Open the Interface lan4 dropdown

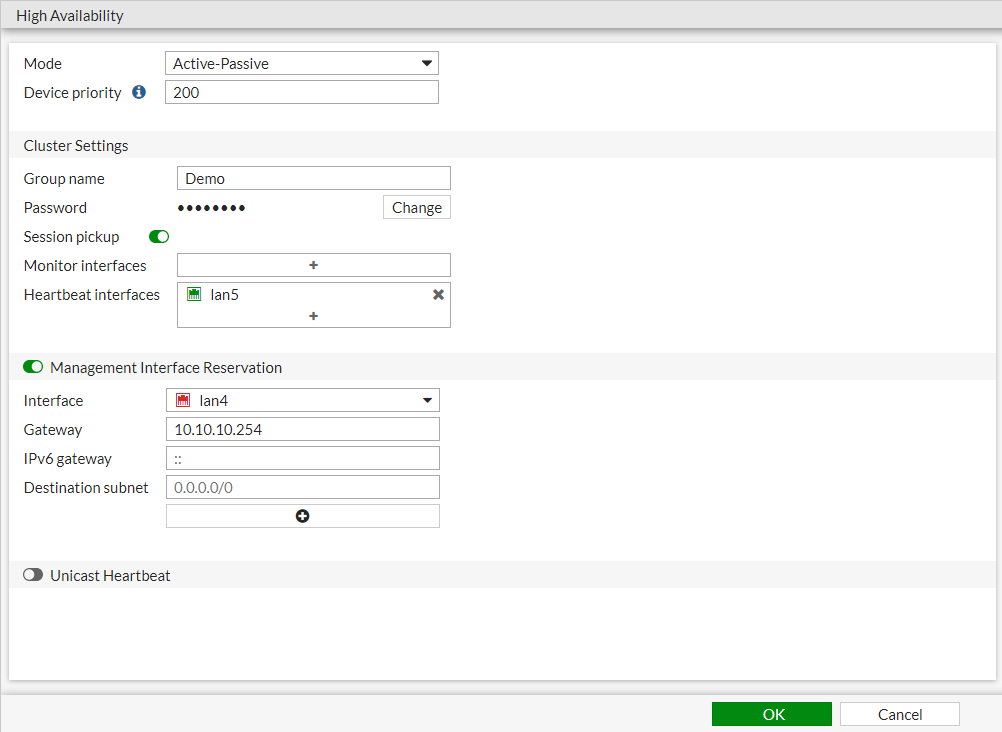point(302,400)
